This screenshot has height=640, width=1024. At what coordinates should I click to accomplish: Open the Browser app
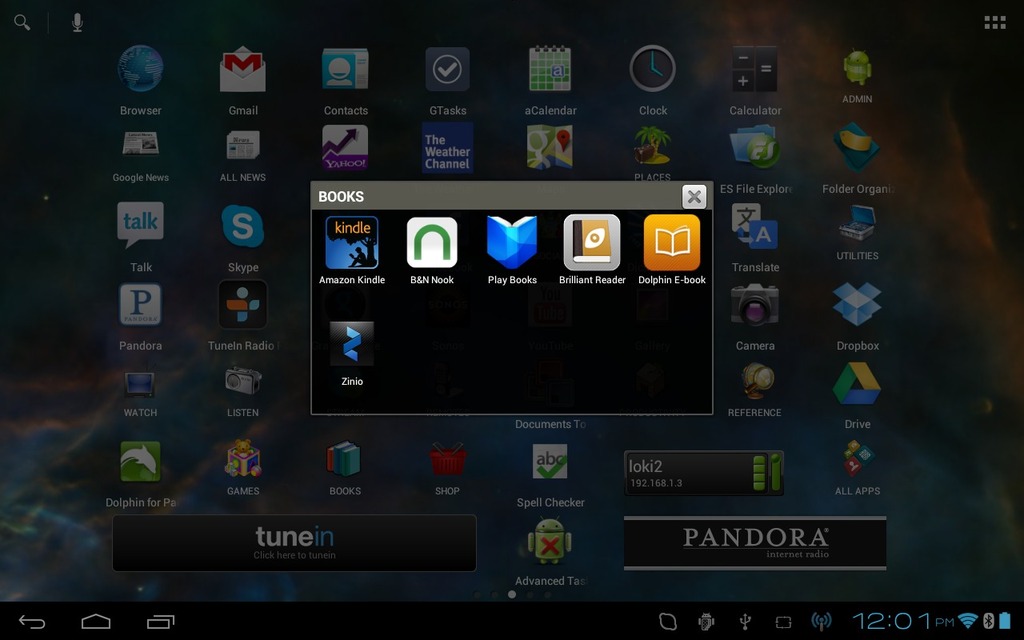click(140, 69)
